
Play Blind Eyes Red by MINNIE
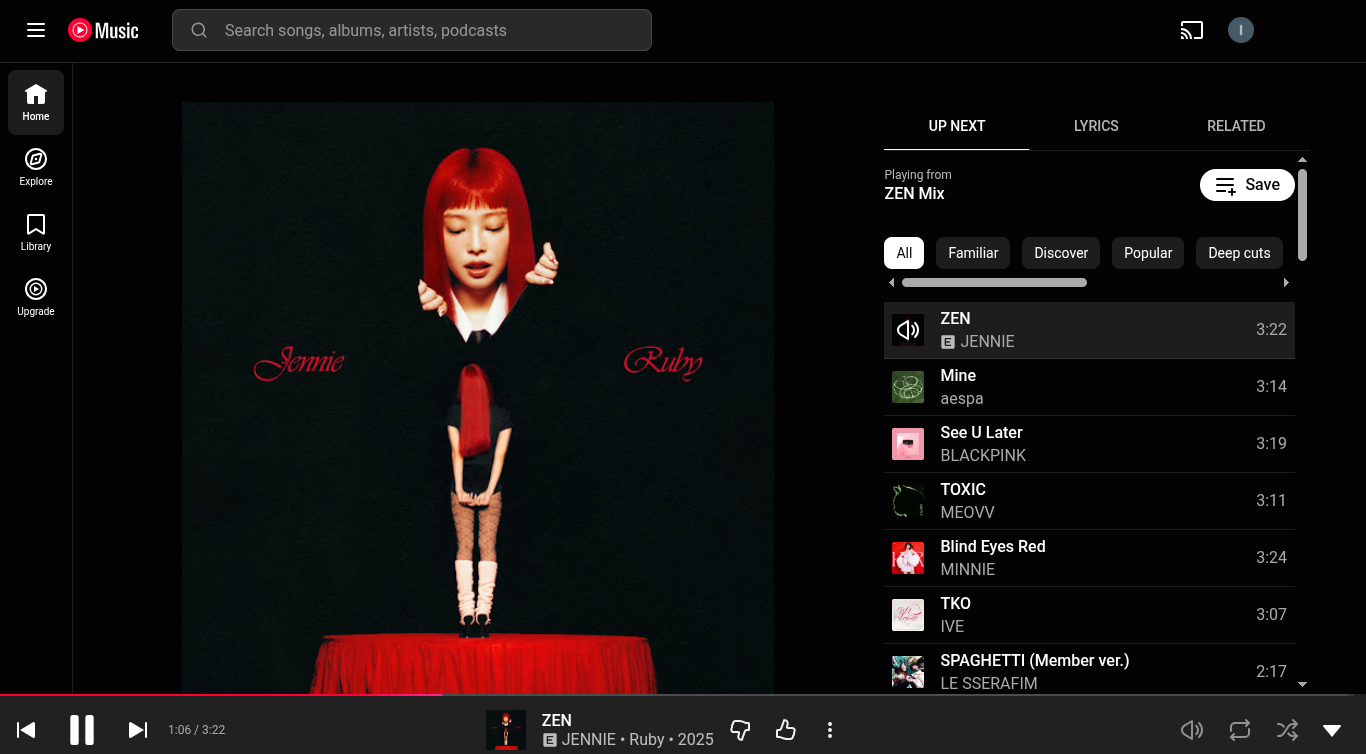[1089, 558]
